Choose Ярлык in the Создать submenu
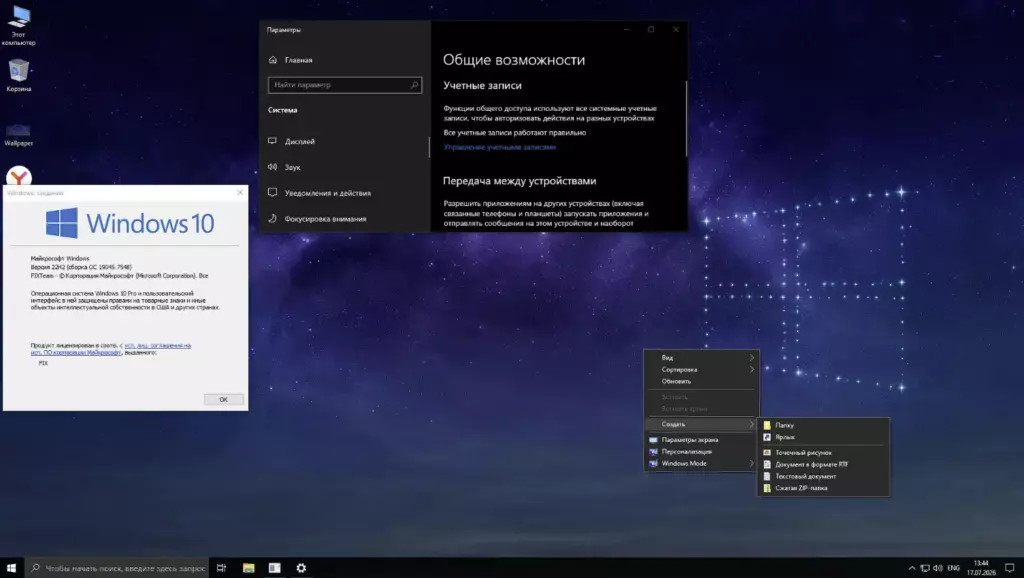This screenshot has width=1024, height=578. (x=824, y=437)
